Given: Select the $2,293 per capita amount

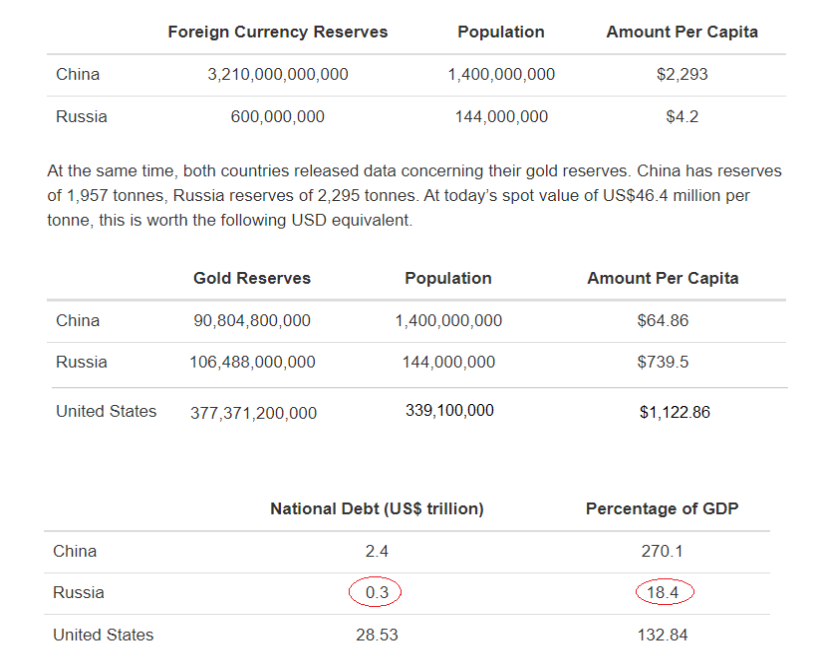Looking at the screenshot, I should [x=682, y=75].
